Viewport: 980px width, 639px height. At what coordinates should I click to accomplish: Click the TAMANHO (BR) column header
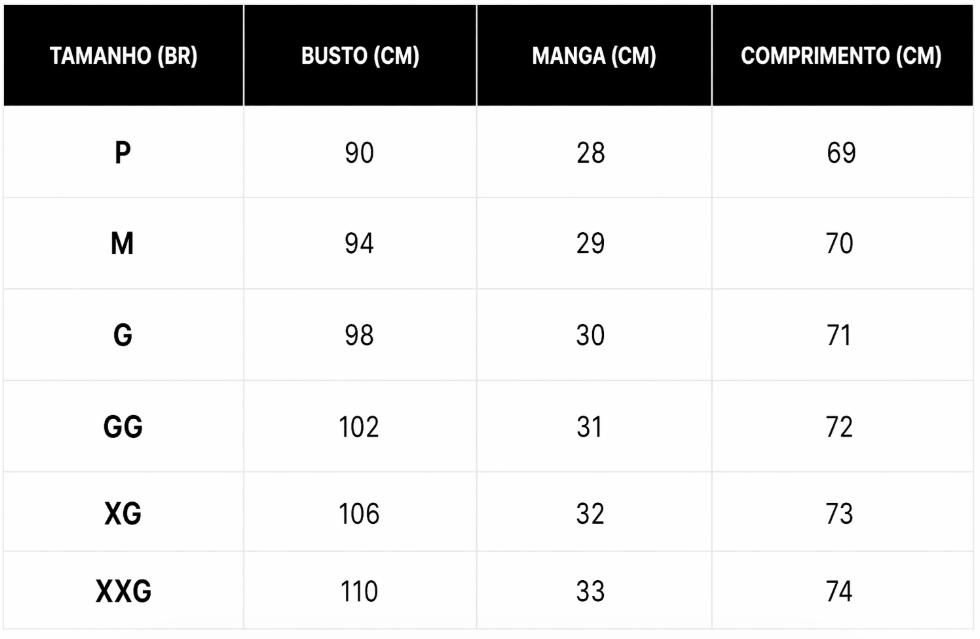[123, 57]
